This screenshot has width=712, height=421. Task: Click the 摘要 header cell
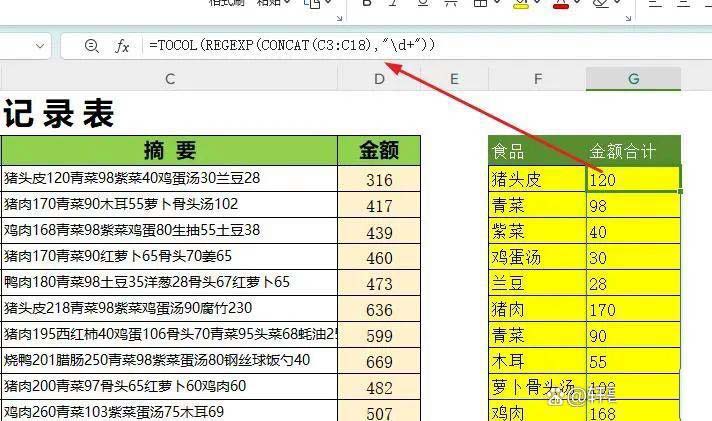coord(170,150)
